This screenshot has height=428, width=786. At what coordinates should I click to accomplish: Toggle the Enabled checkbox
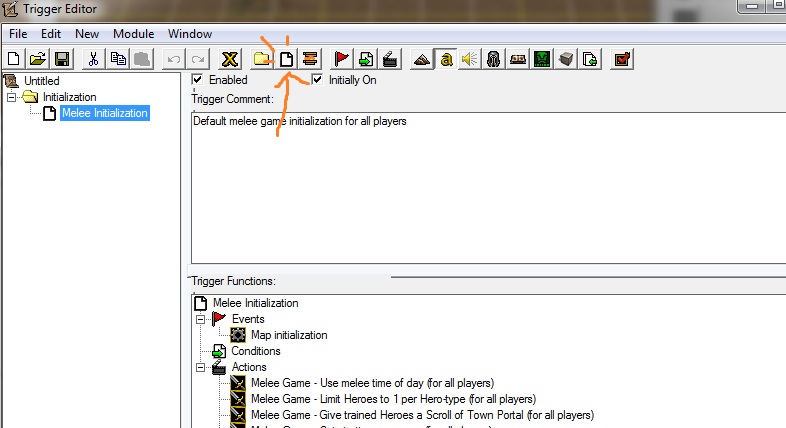(x=198, y=79)
